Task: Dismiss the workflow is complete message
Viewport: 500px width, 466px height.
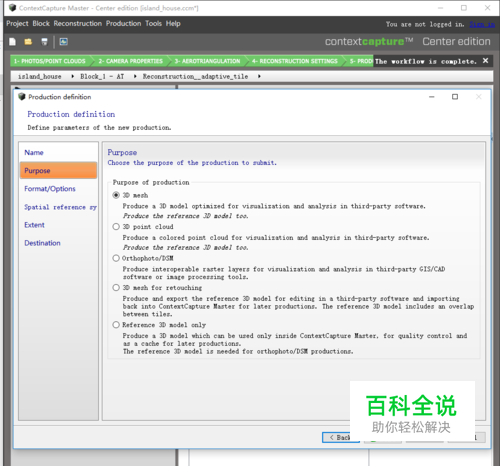Action: [x=486, y=61]
